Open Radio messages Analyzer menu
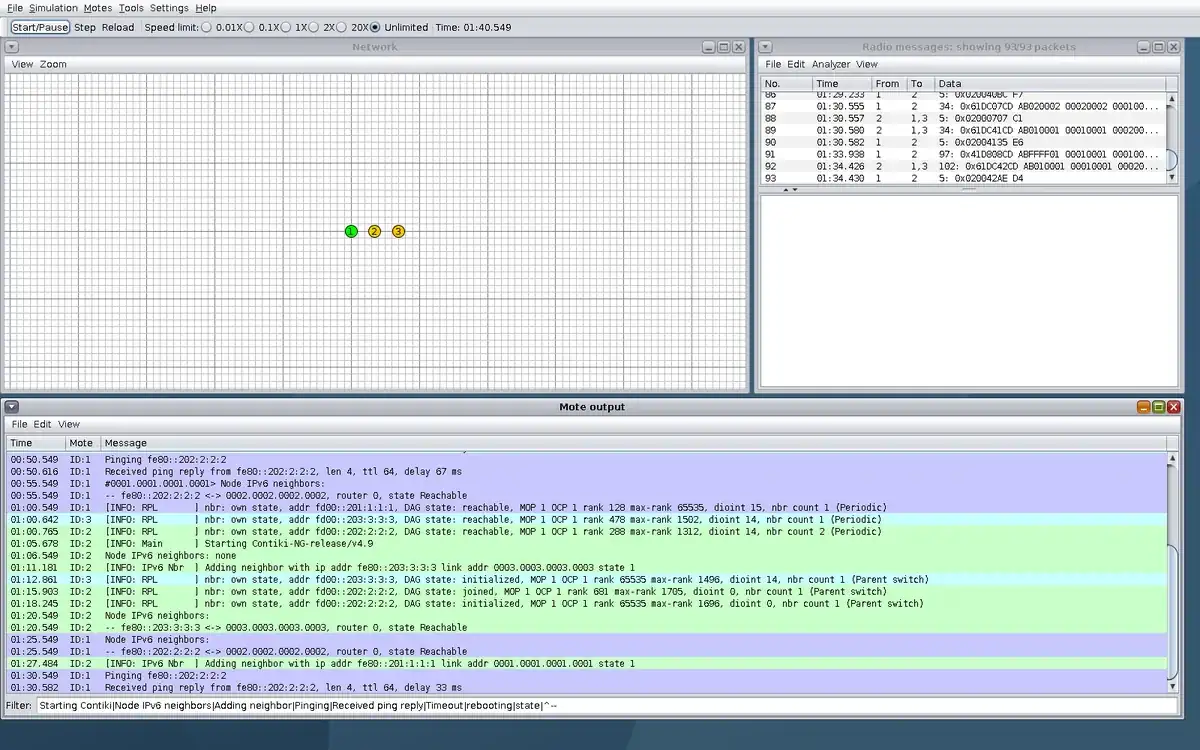This screenshot has height=750, width=1200. 831,64
